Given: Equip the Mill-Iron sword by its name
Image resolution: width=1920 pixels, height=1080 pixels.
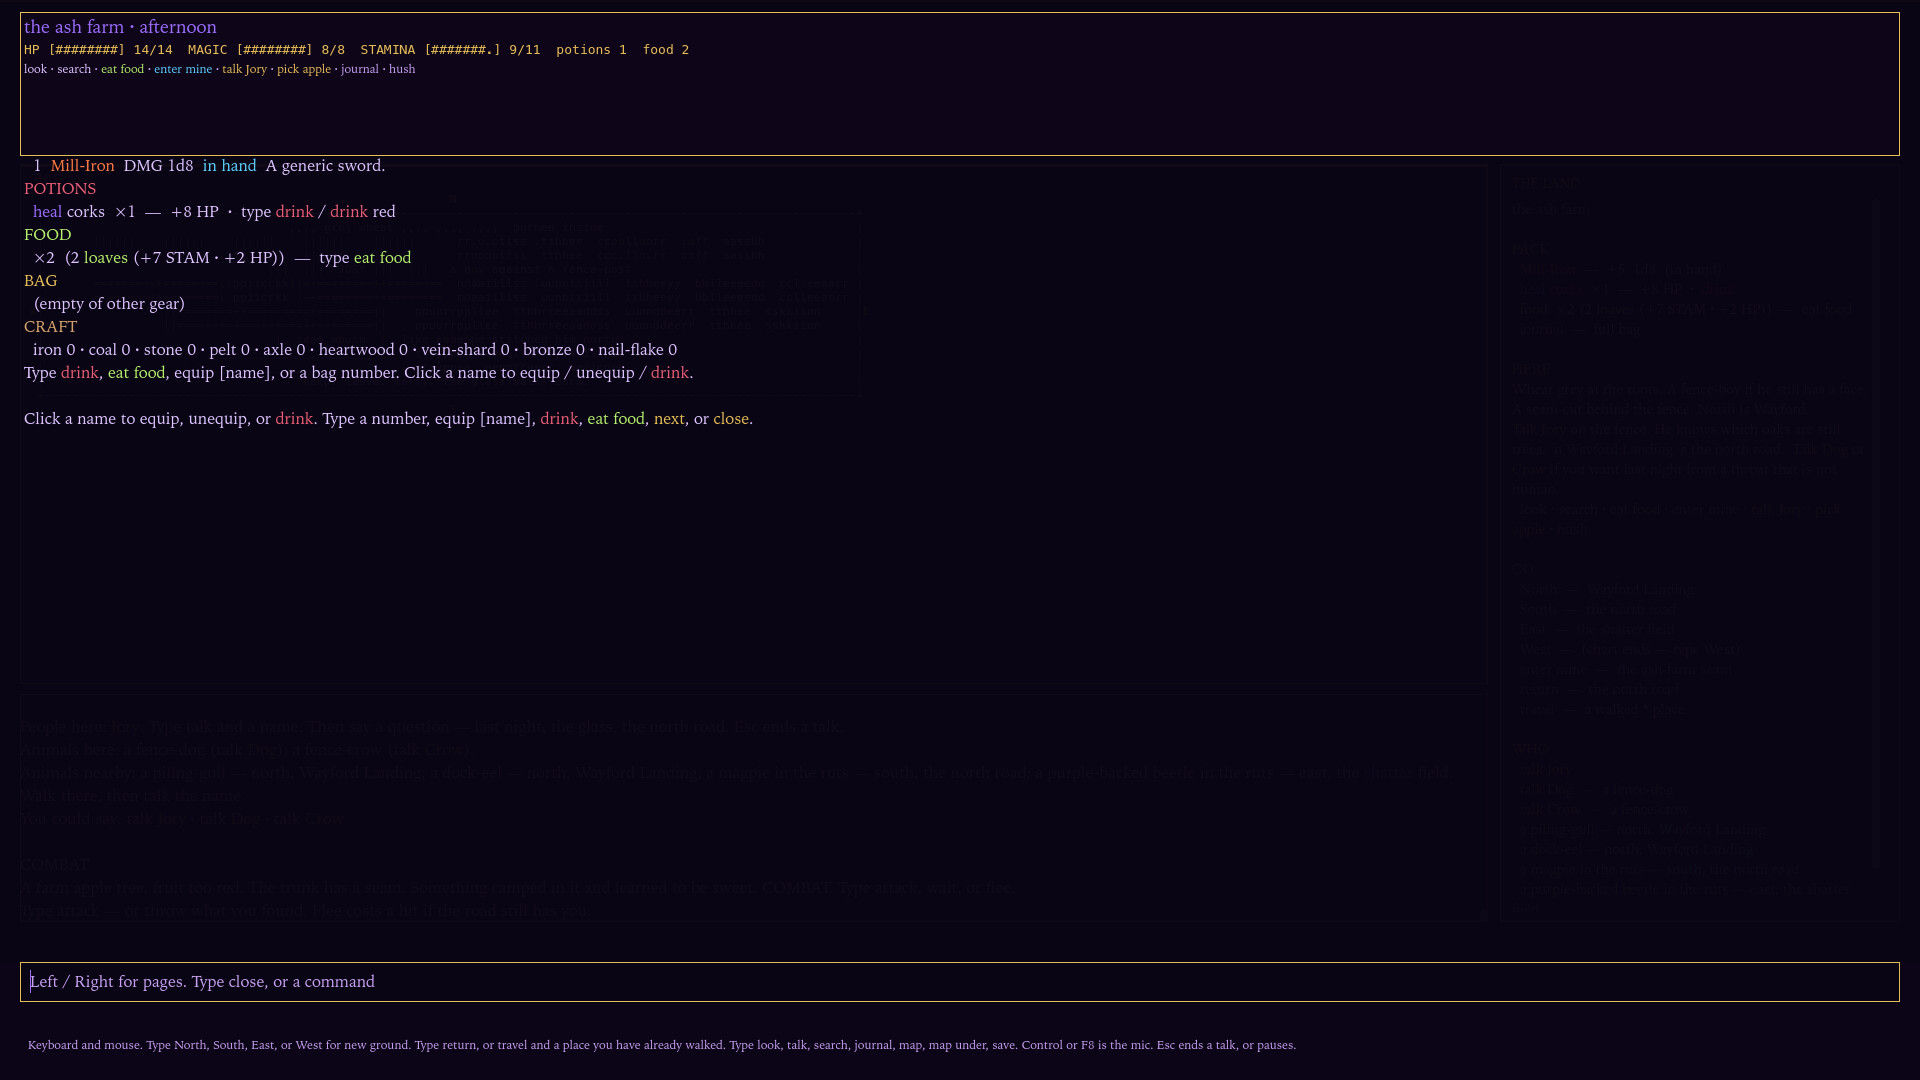Looking at the screenshot, I should 82,166.
